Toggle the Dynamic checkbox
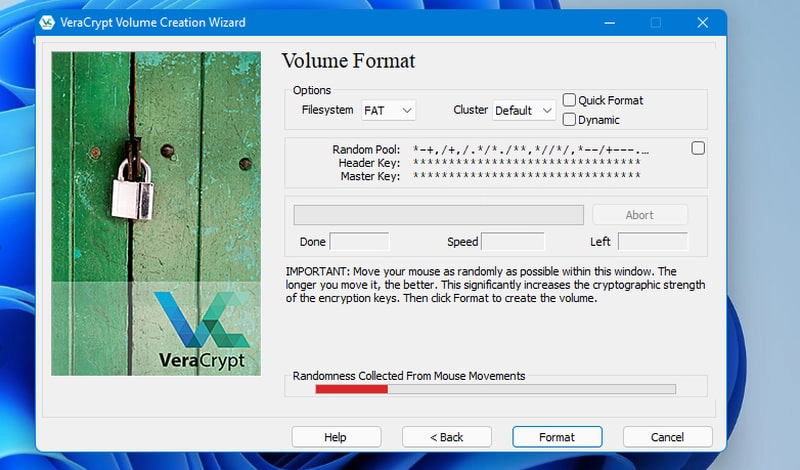This screenshot has height=470, width=800. [x=569, y=120]
